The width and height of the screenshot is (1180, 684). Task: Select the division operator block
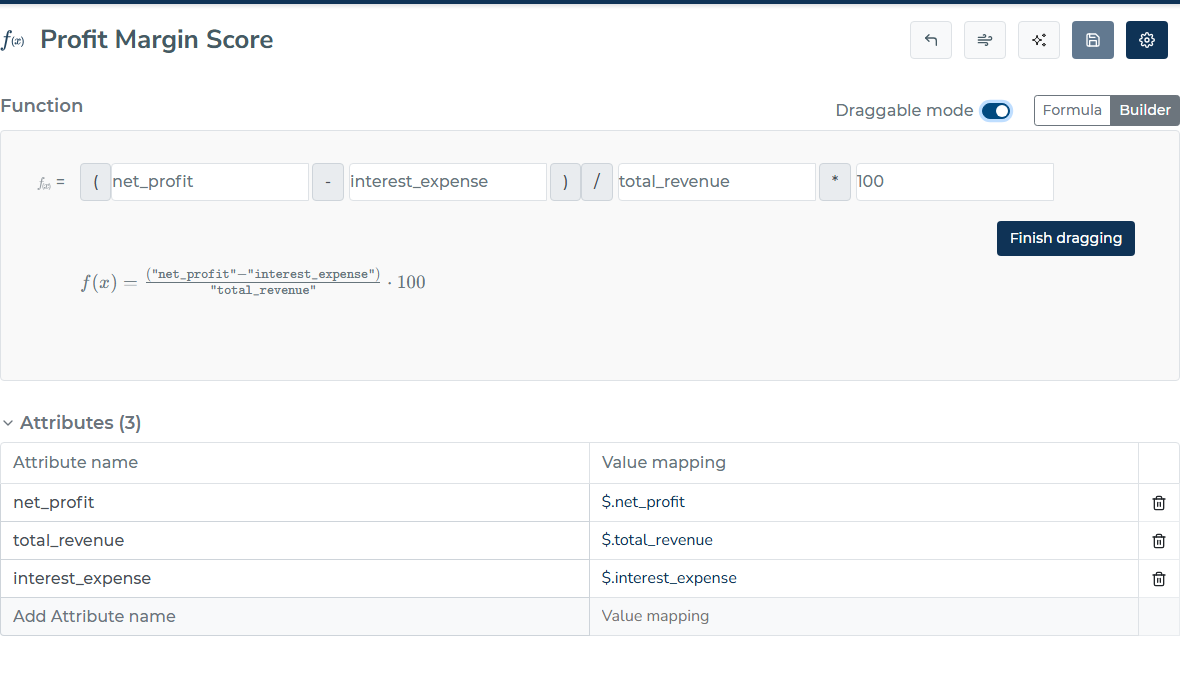[x=597, y=182]
